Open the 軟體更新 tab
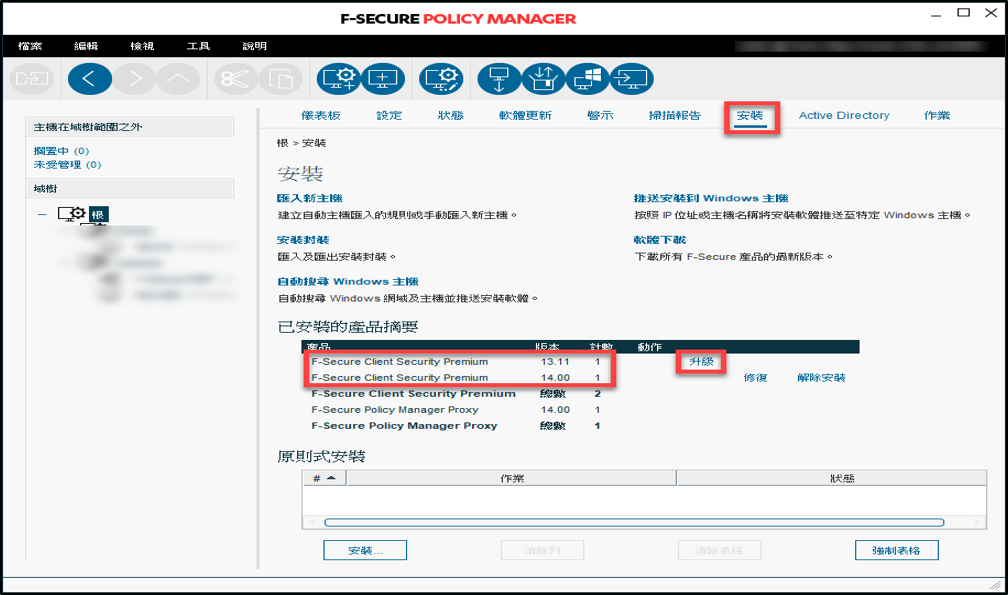Viewport: 1008px width, 595px height. (x=525, y=116)
